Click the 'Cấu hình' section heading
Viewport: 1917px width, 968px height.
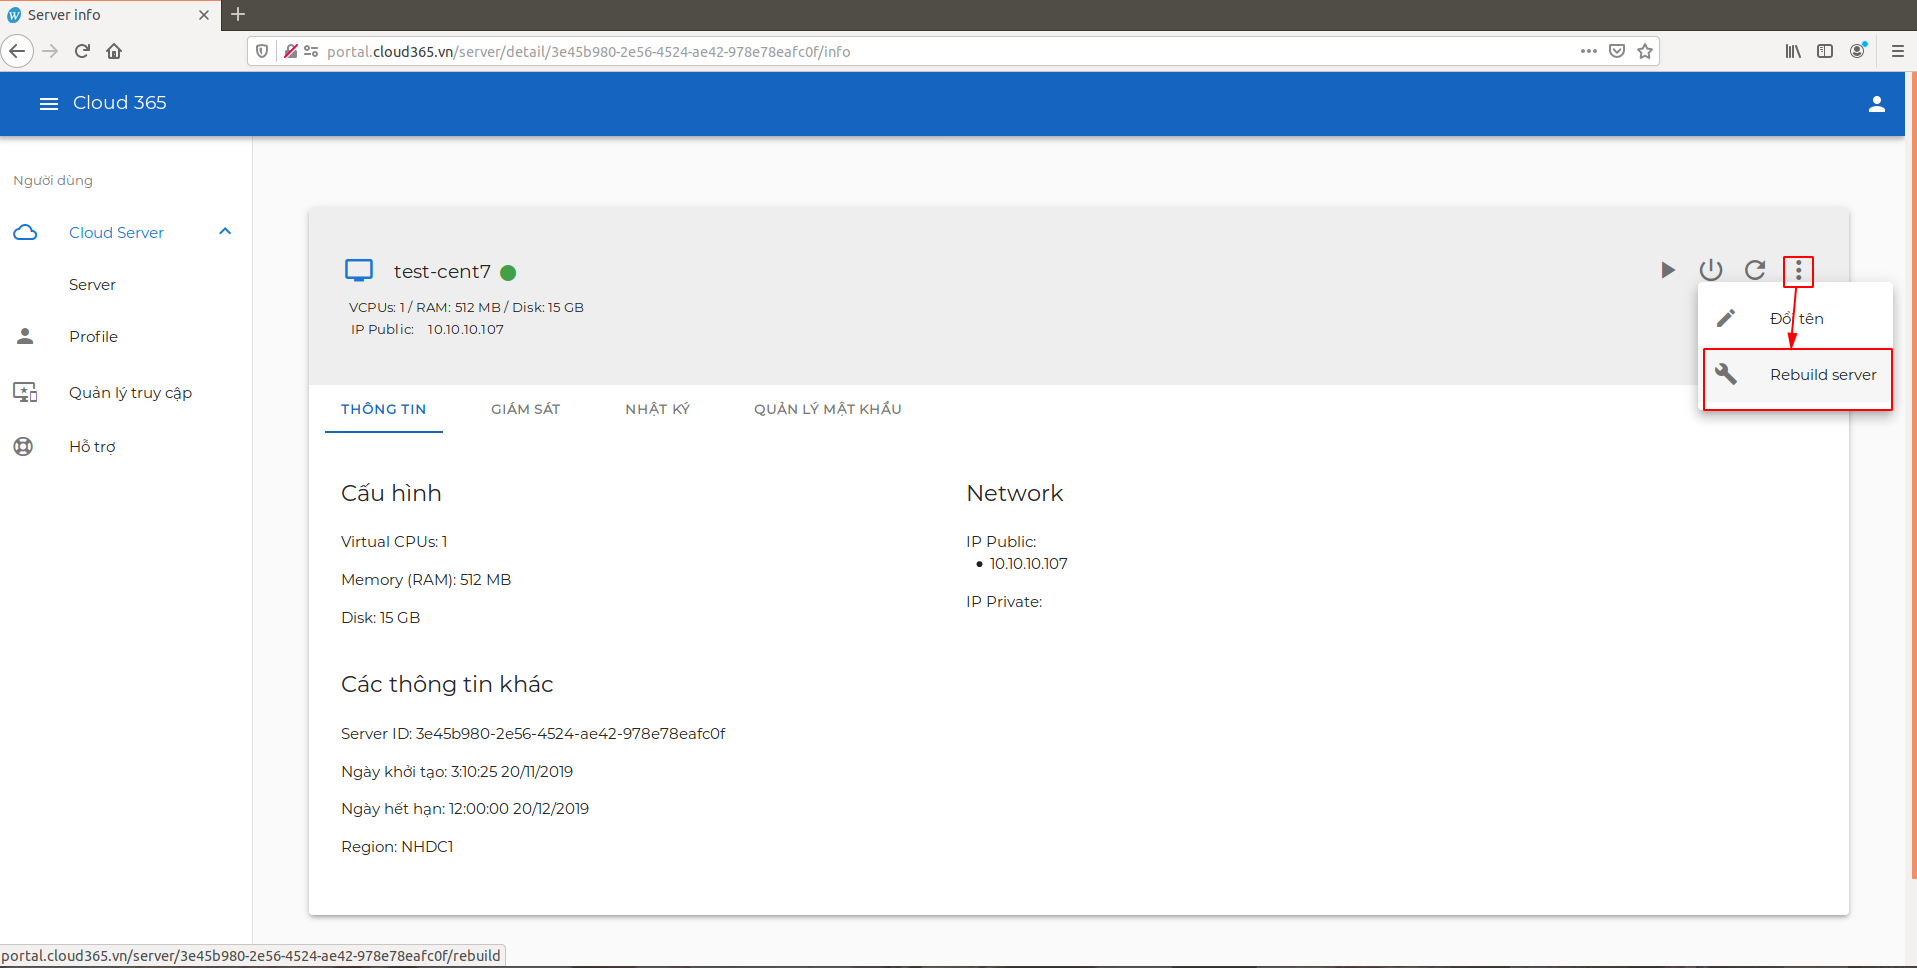391,493
